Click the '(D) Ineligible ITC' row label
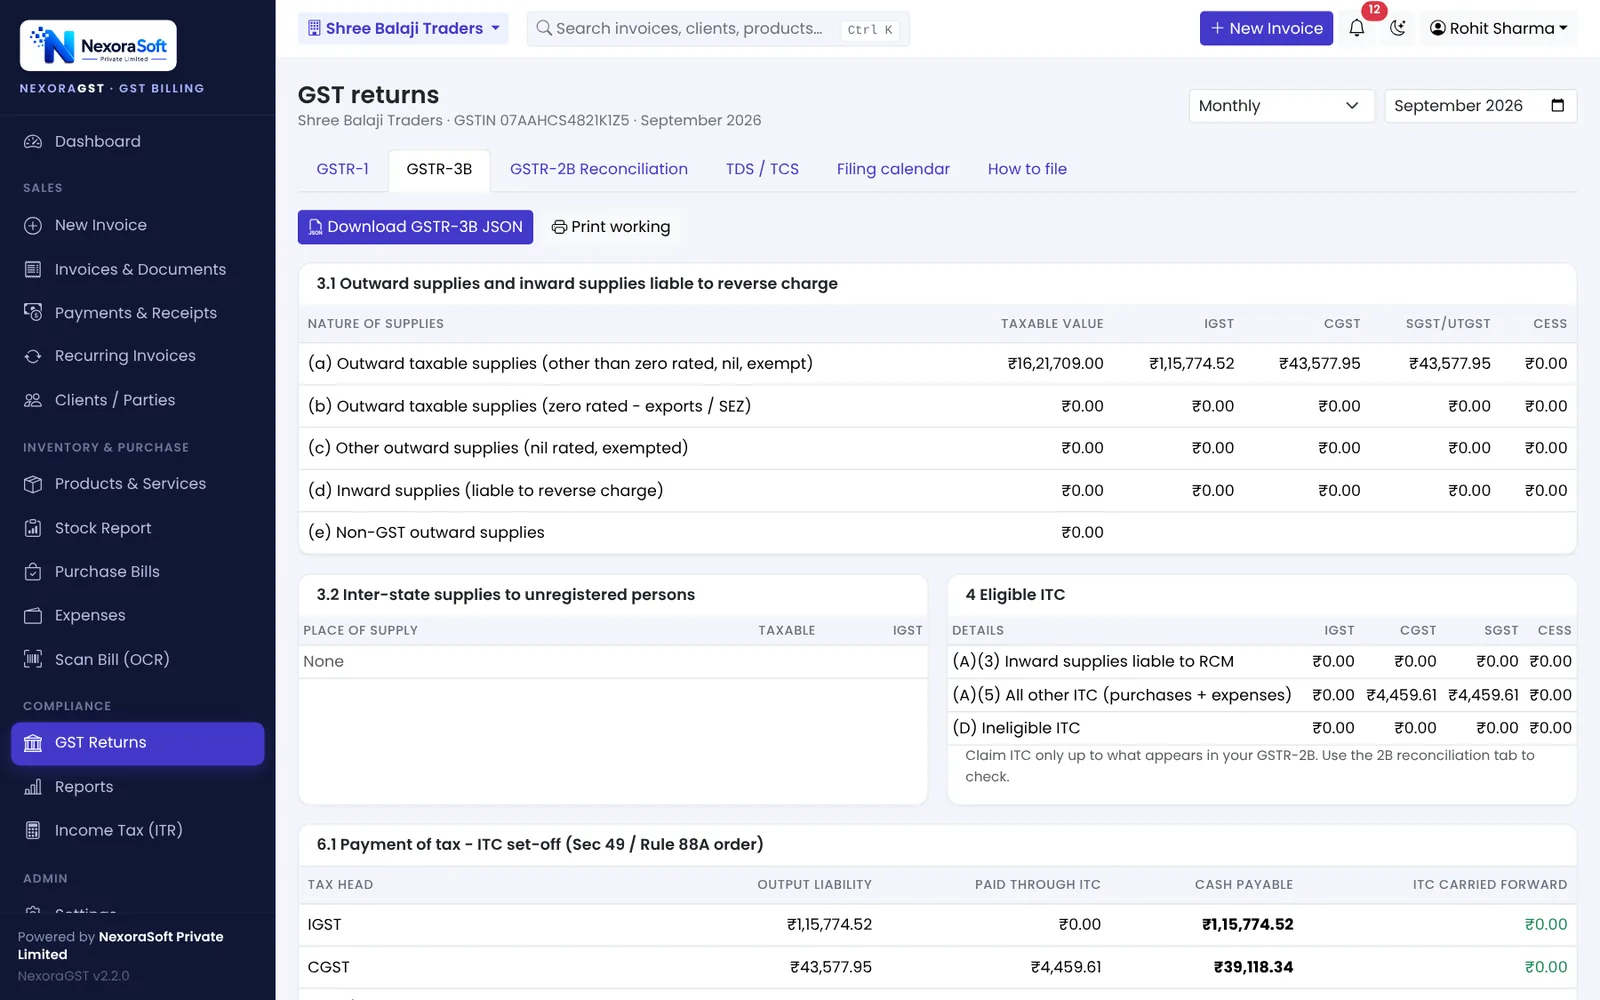 click(1016, 728)
